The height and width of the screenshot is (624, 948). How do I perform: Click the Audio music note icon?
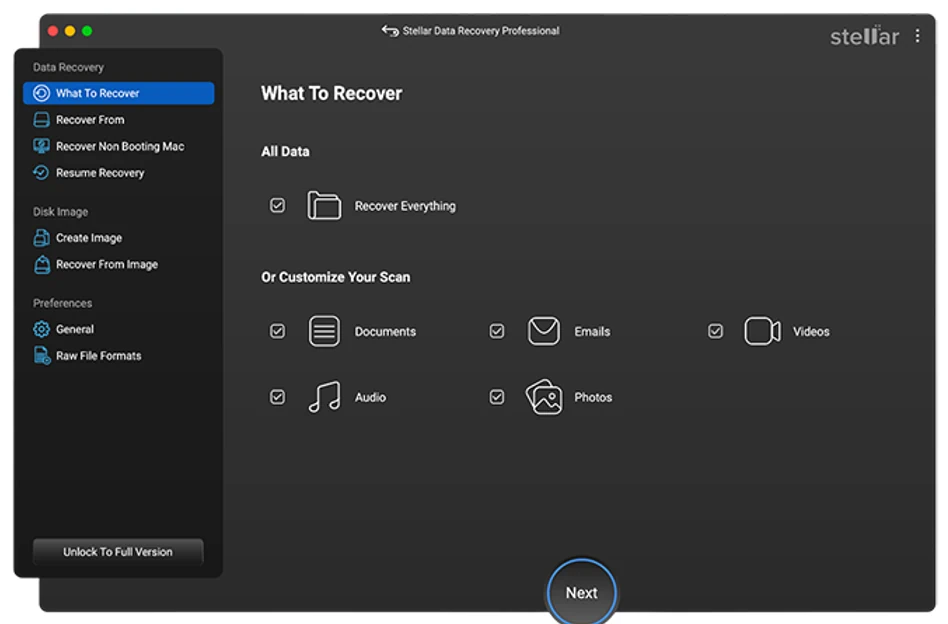pos(324,397)
